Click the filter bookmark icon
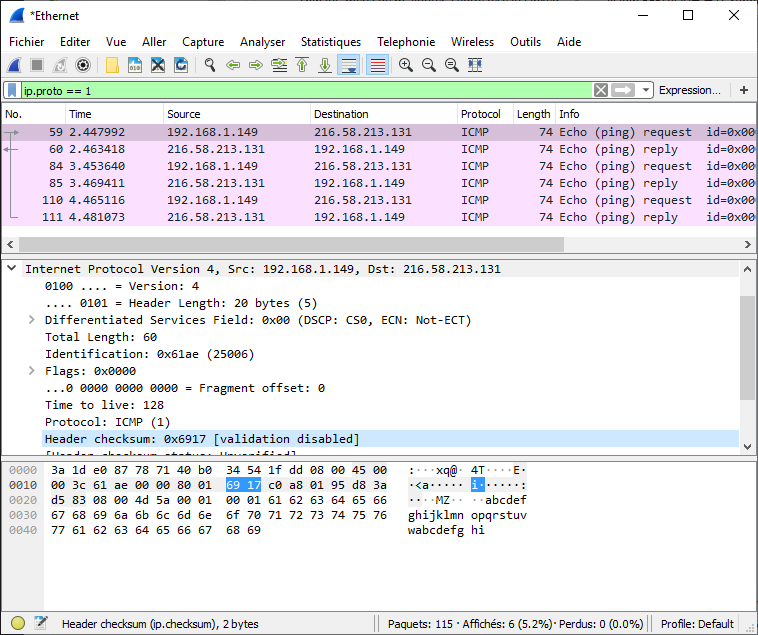This screenshot has width=758, height=635. [x=12, y=90]
